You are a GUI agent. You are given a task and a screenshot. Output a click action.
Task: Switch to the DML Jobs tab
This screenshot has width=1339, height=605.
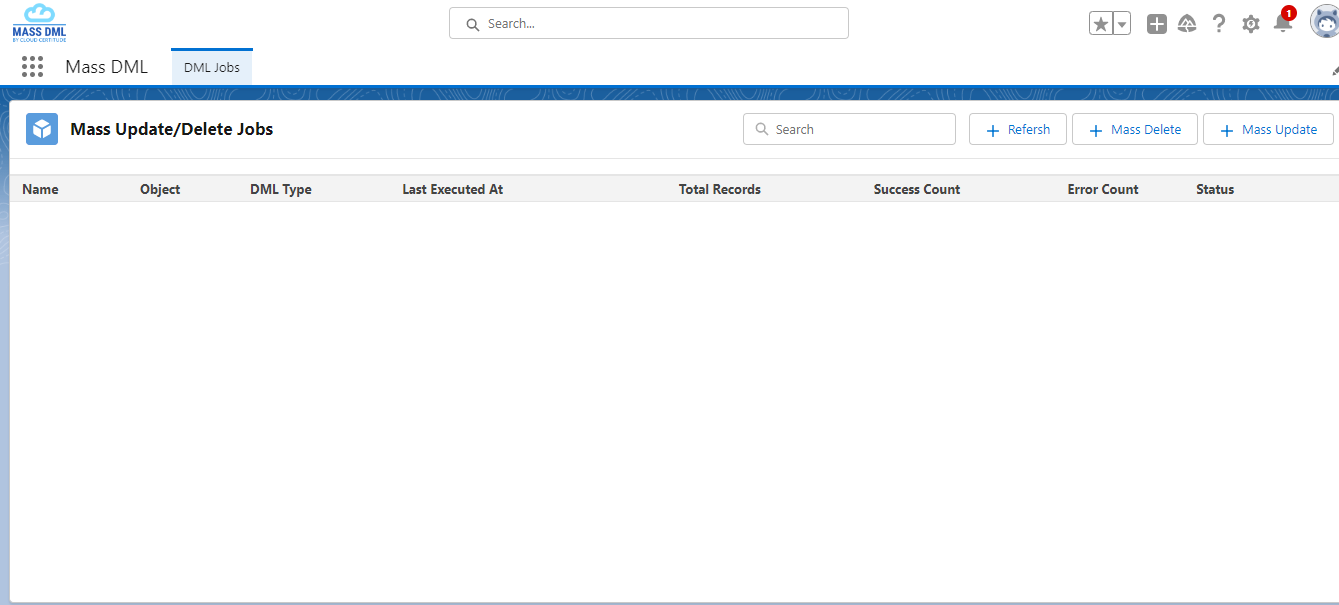click(x=212, y=68)
